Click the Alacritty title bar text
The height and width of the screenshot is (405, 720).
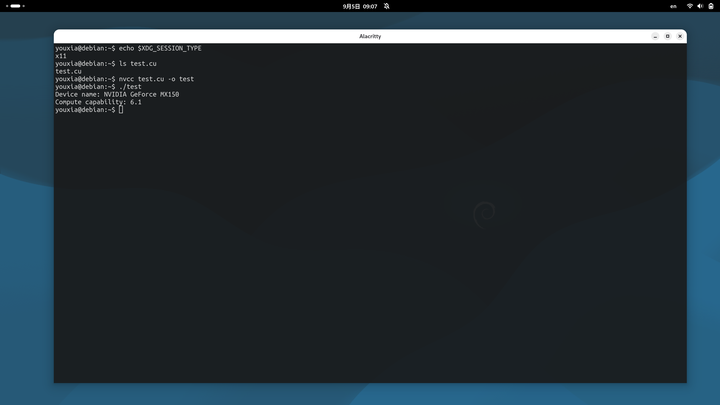(x=370, y=36)
